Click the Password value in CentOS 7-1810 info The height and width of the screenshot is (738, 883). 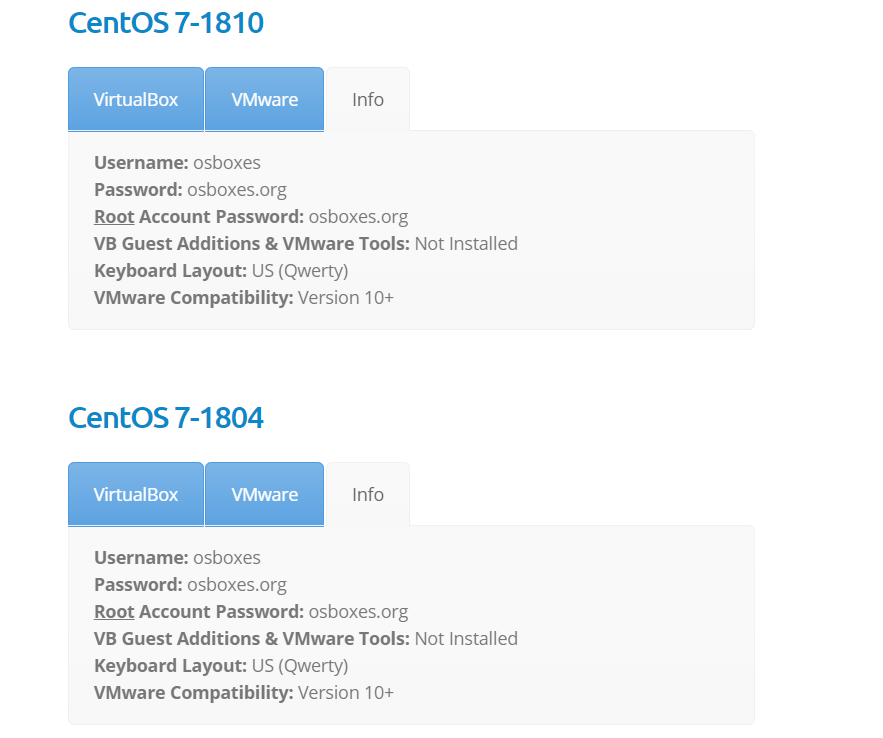tap(237, 189)
